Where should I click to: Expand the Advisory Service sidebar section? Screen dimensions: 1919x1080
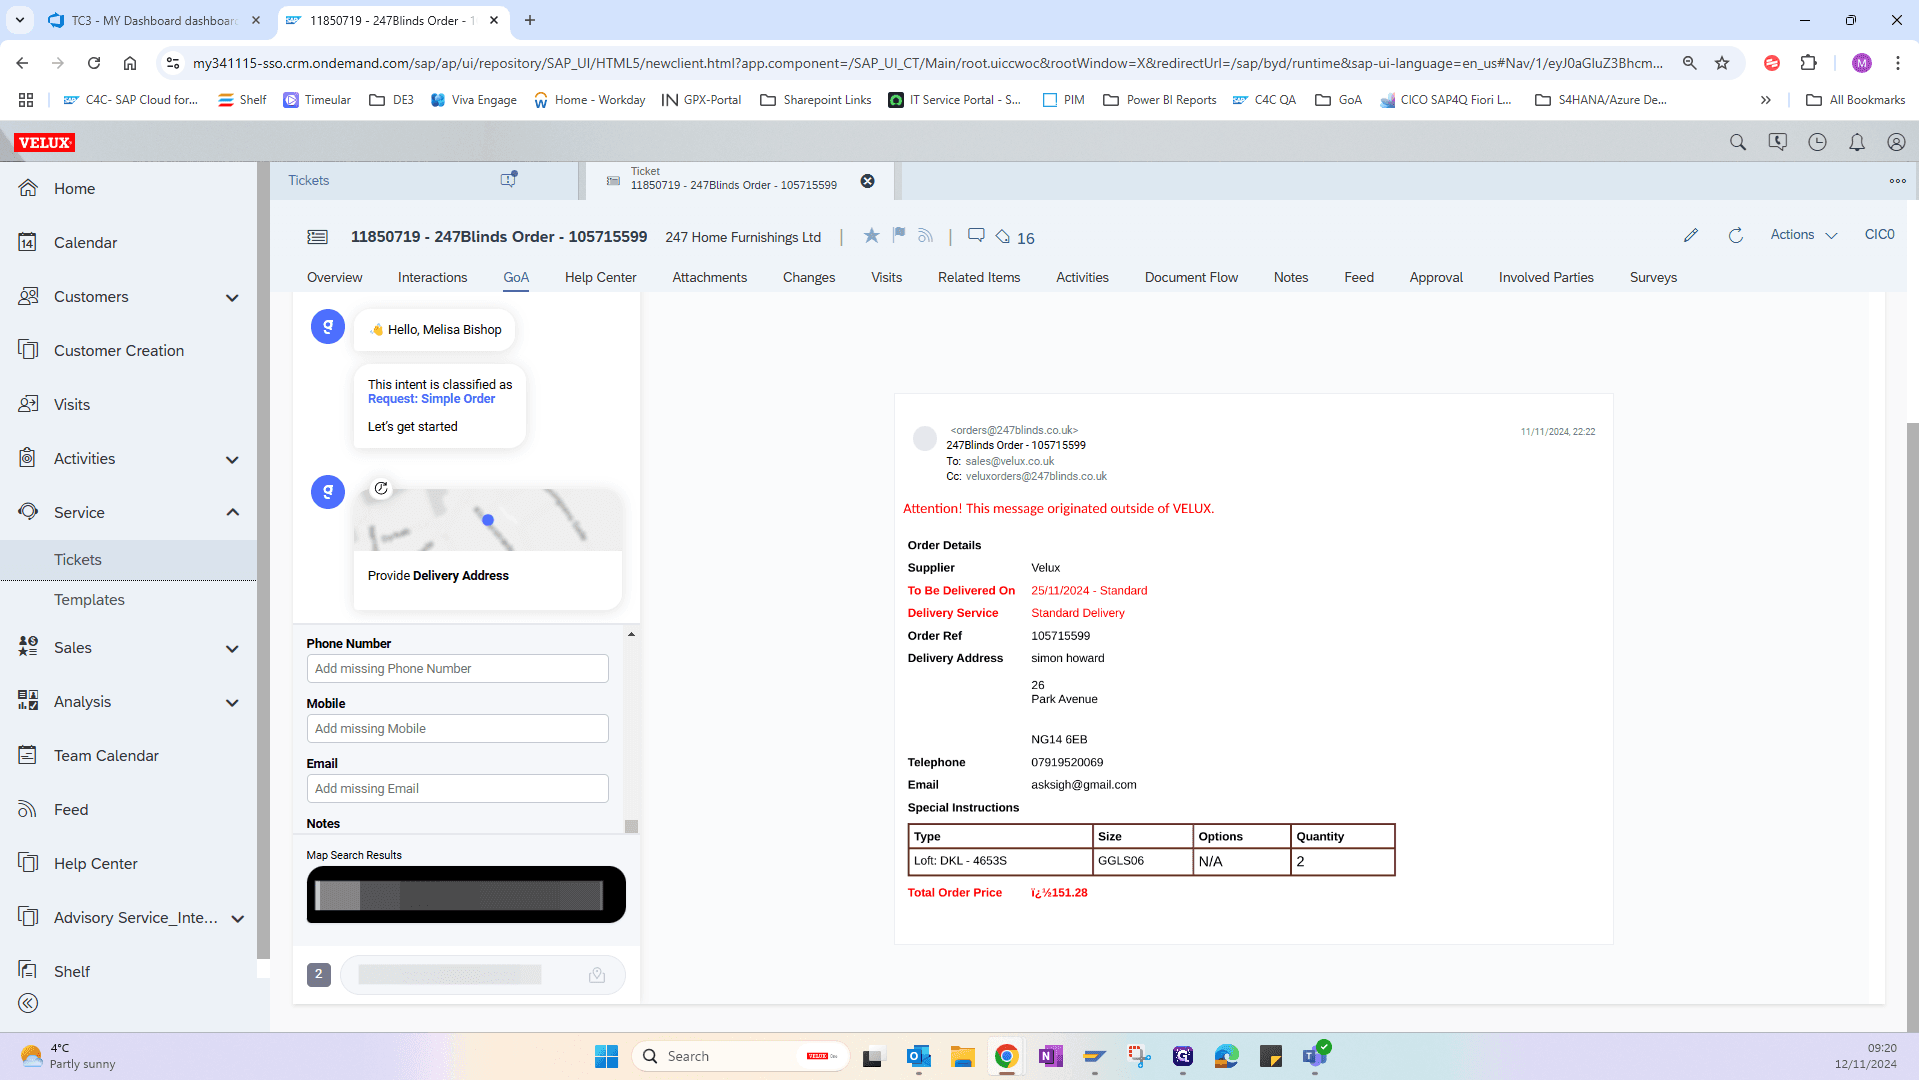[237, 919]
